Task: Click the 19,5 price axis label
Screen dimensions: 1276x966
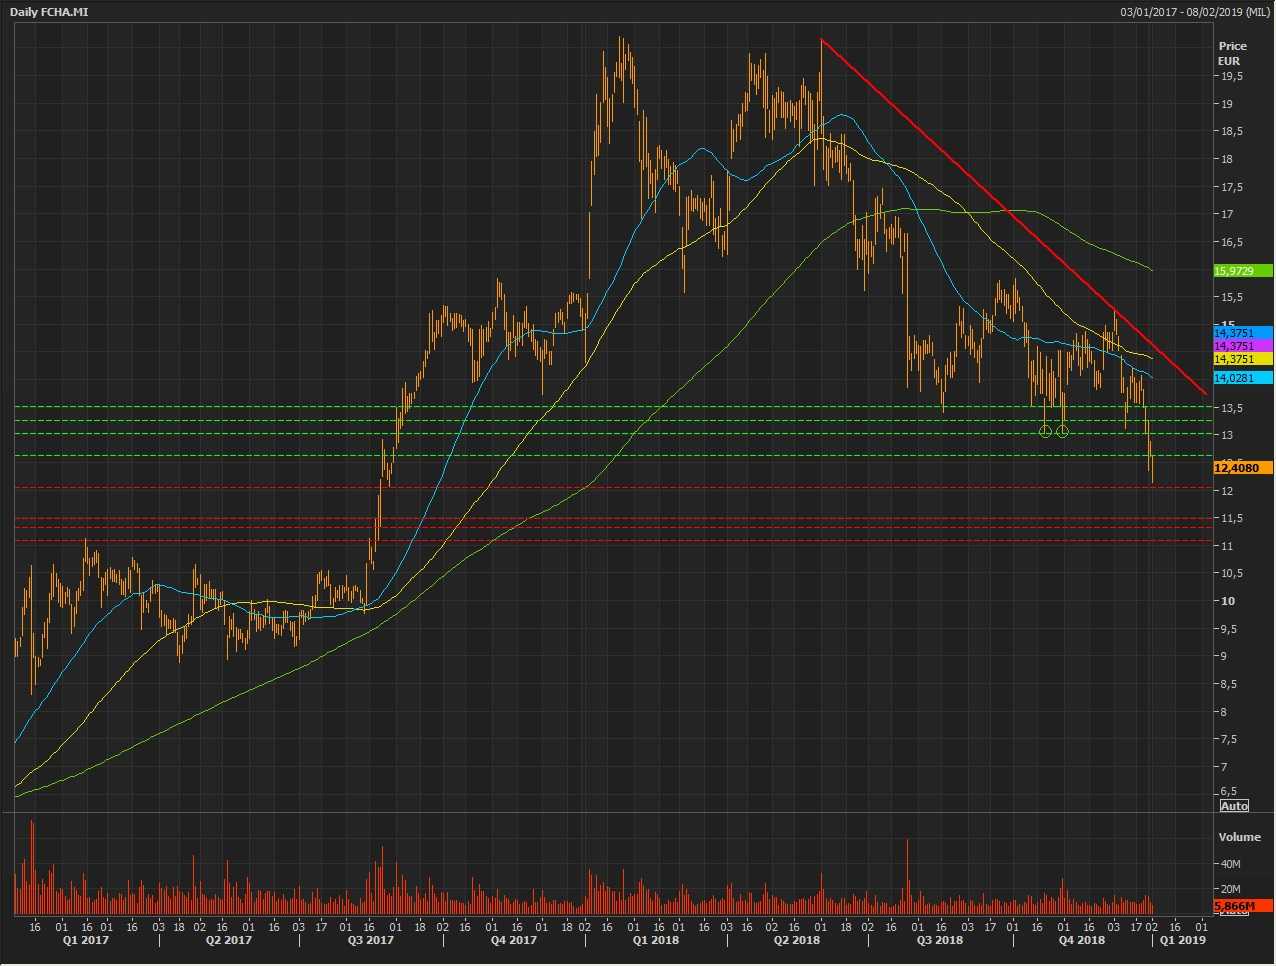Action: (x=1231, y=76)
